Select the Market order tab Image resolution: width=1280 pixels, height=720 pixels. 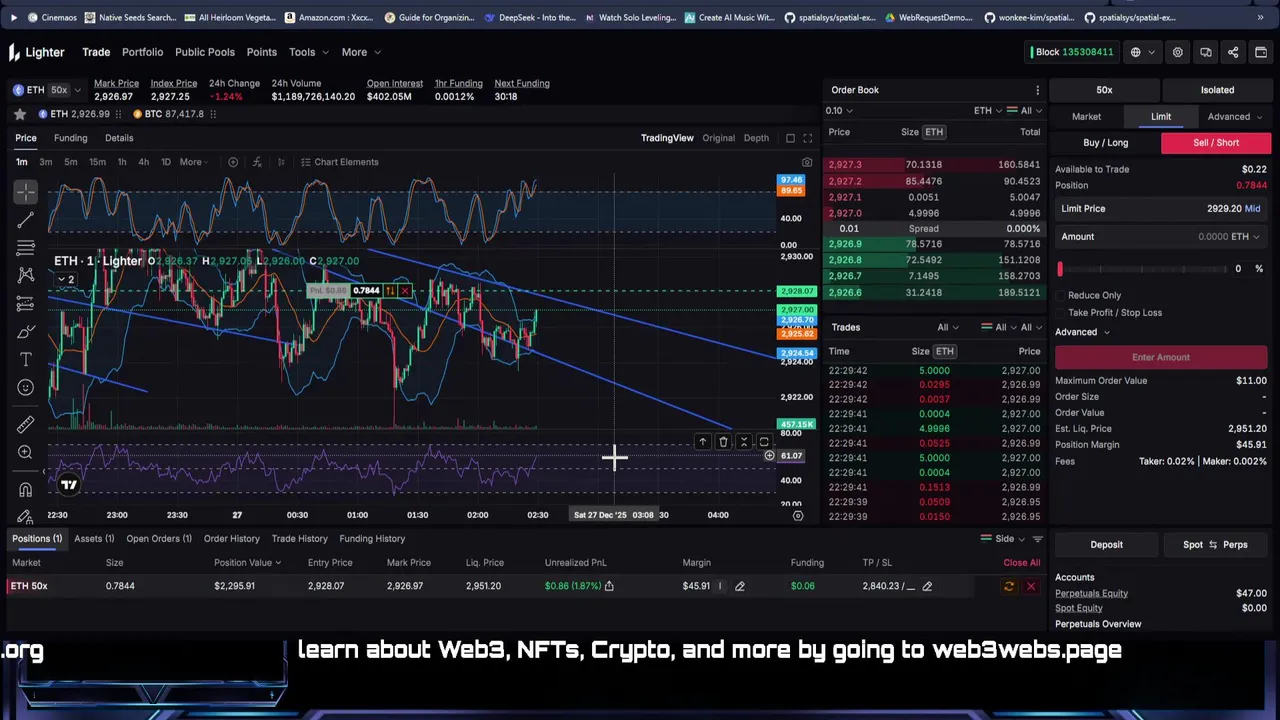(x=1086, y=117)
